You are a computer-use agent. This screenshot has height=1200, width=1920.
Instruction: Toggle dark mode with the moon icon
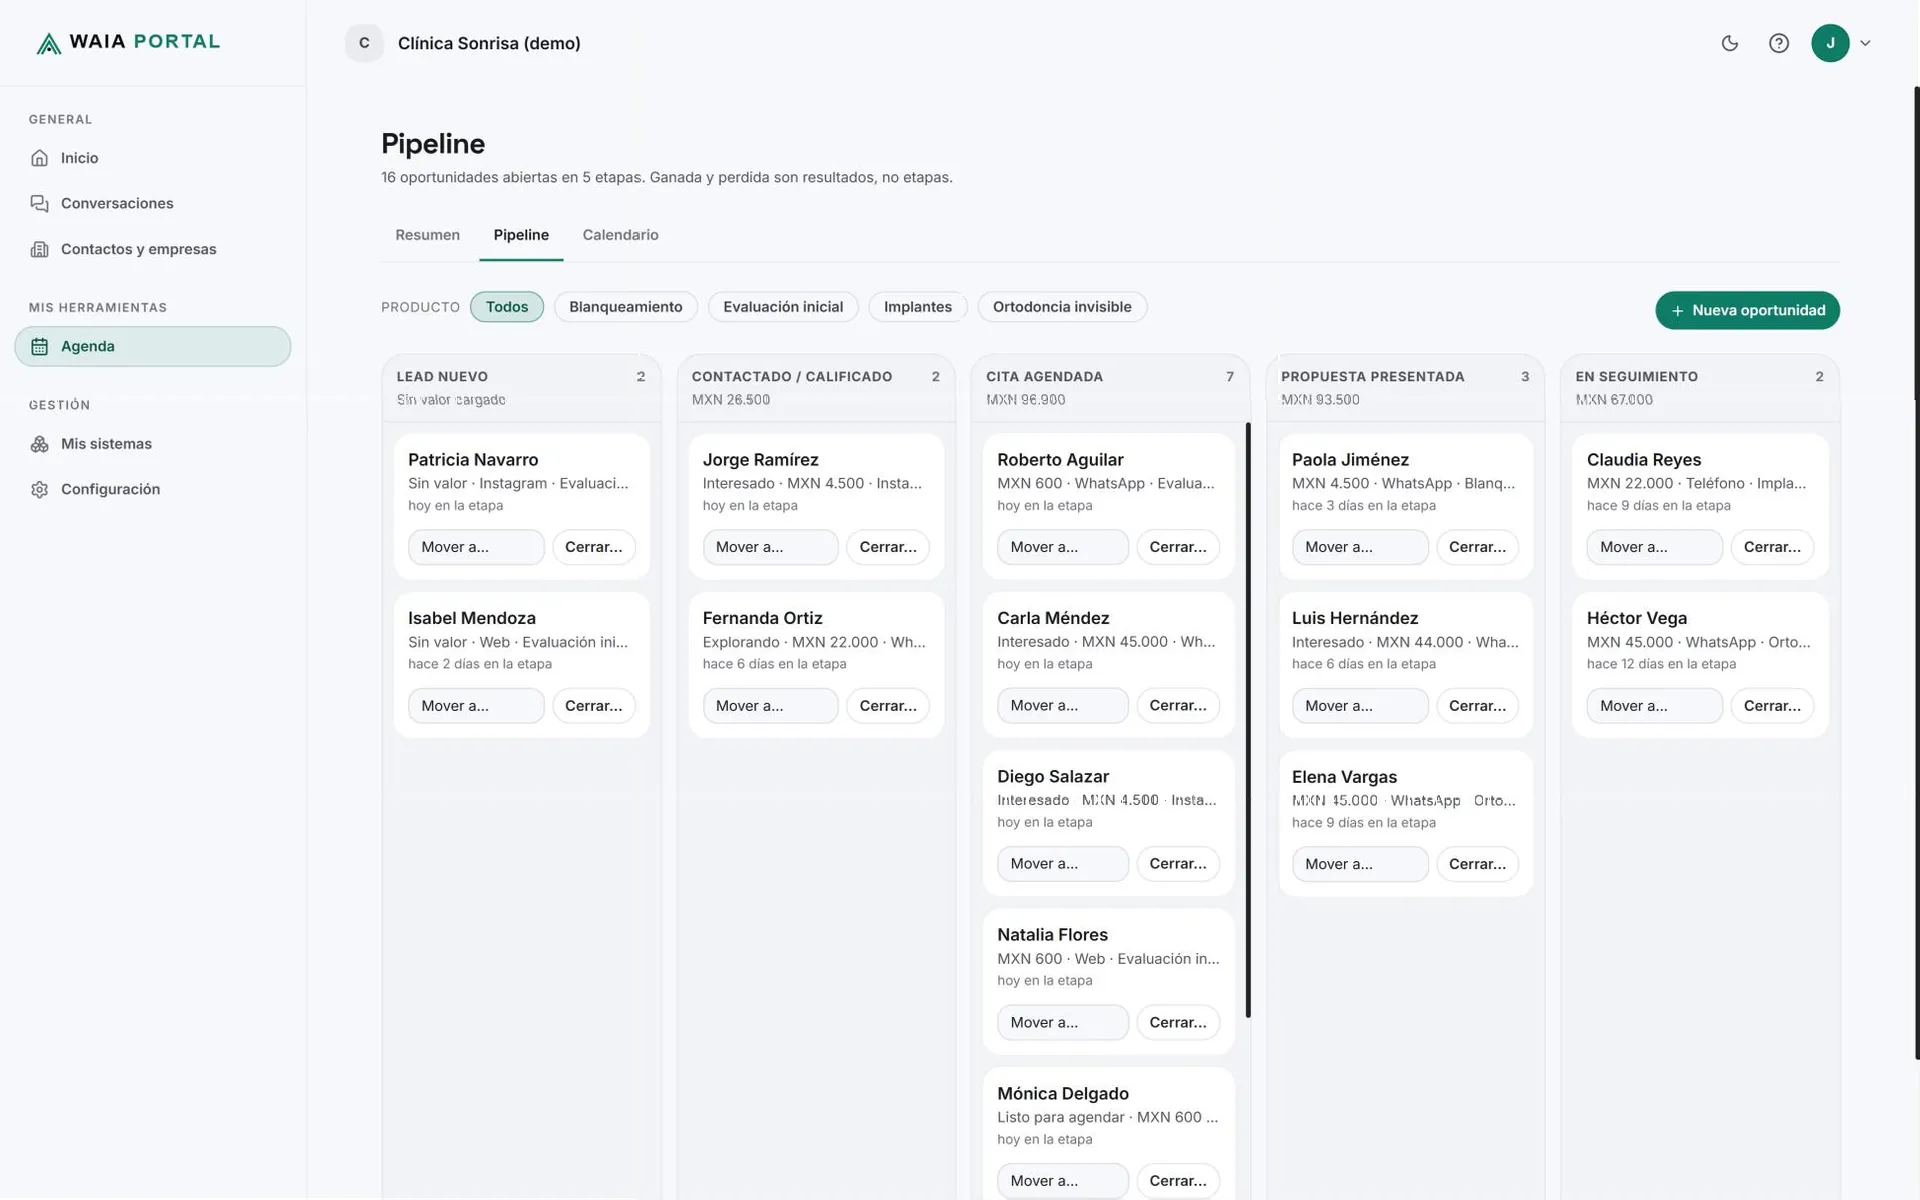pos(1729,43)
